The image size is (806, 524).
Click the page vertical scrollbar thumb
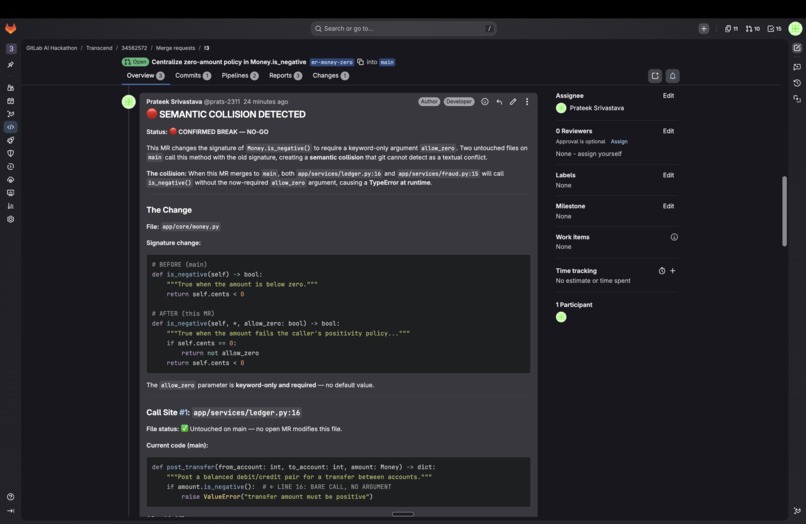click(784, 211)
